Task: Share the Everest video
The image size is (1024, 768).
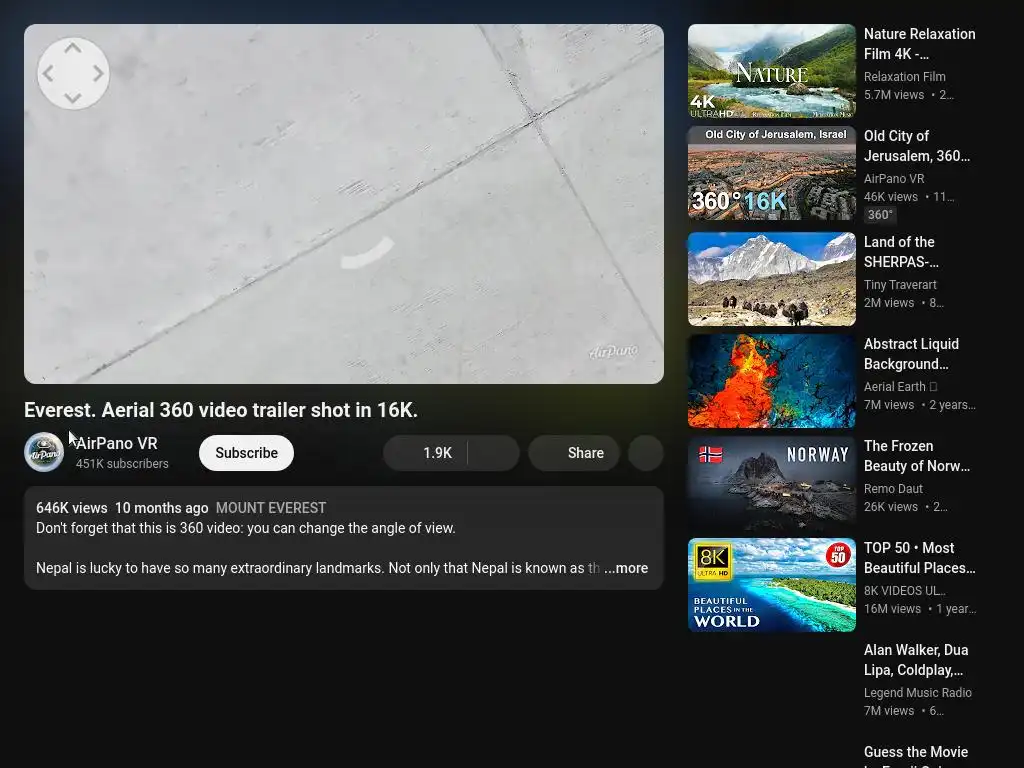Action: [574, 453]
